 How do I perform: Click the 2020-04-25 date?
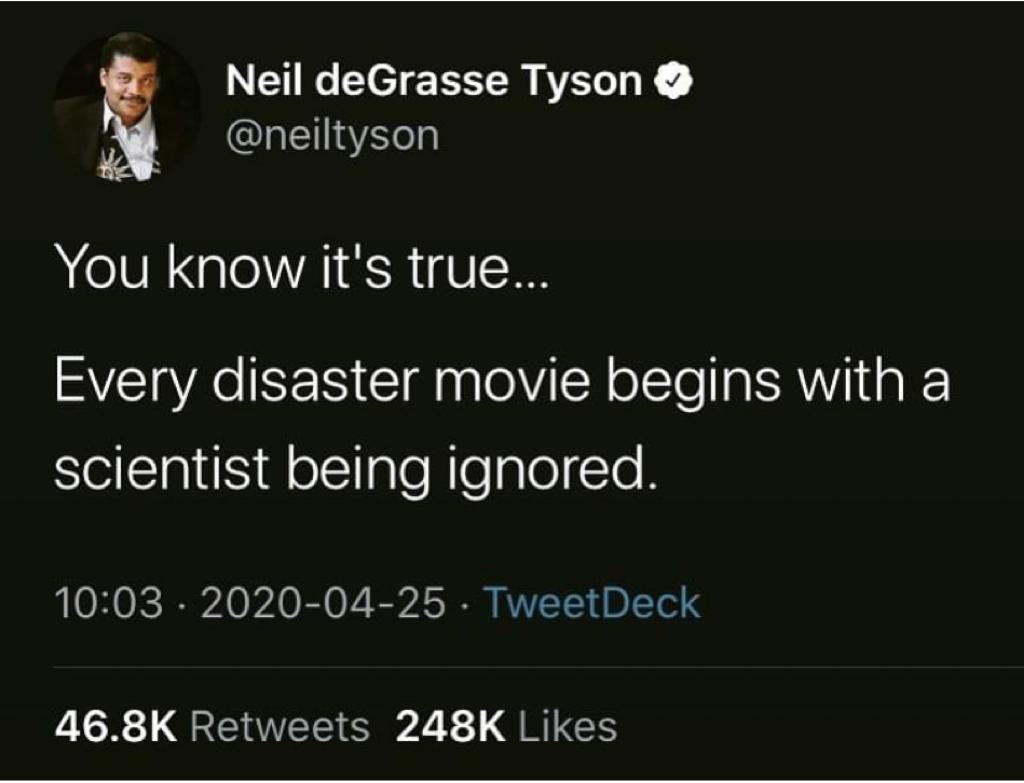[323, 603]
